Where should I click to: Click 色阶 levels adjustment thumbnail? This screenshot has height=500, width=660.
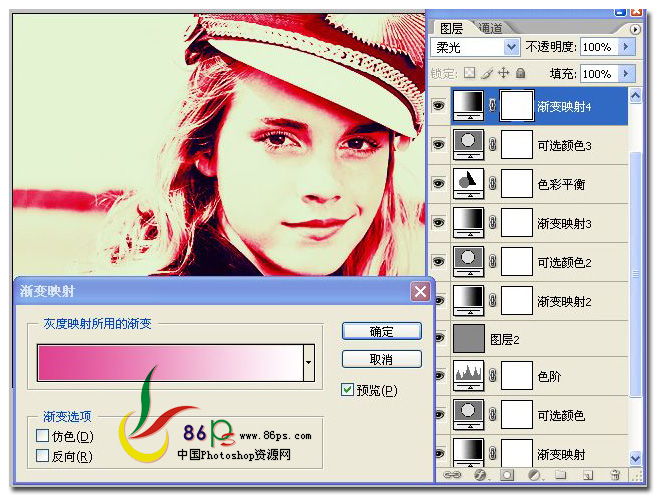[x=468, y=375]
